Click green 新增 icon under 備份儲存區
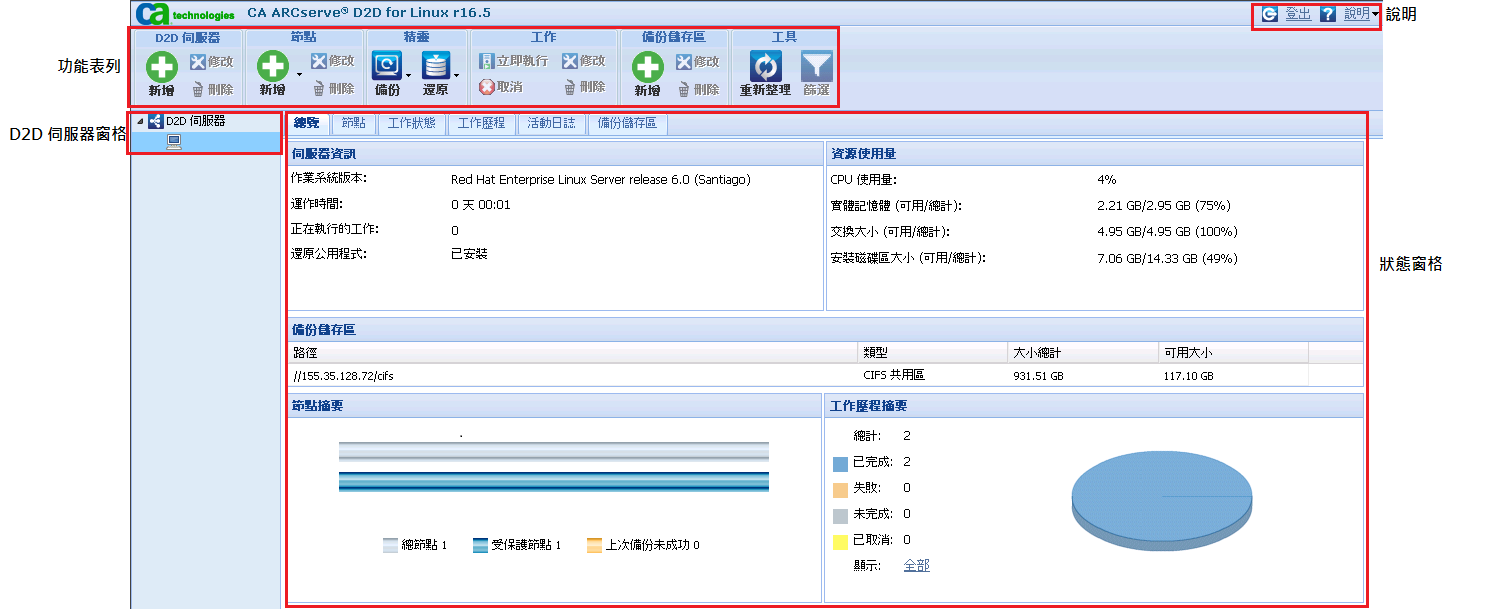 648,67
